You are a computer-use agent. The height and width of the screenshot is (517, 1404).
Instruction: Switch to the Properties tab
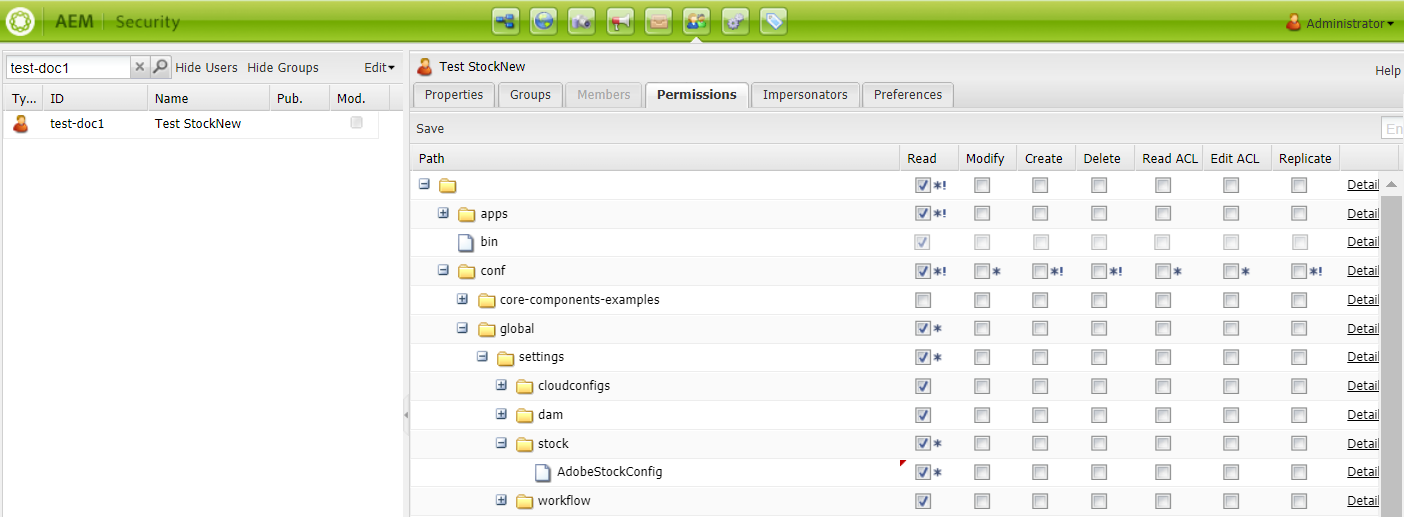click(x=454, y=95)
